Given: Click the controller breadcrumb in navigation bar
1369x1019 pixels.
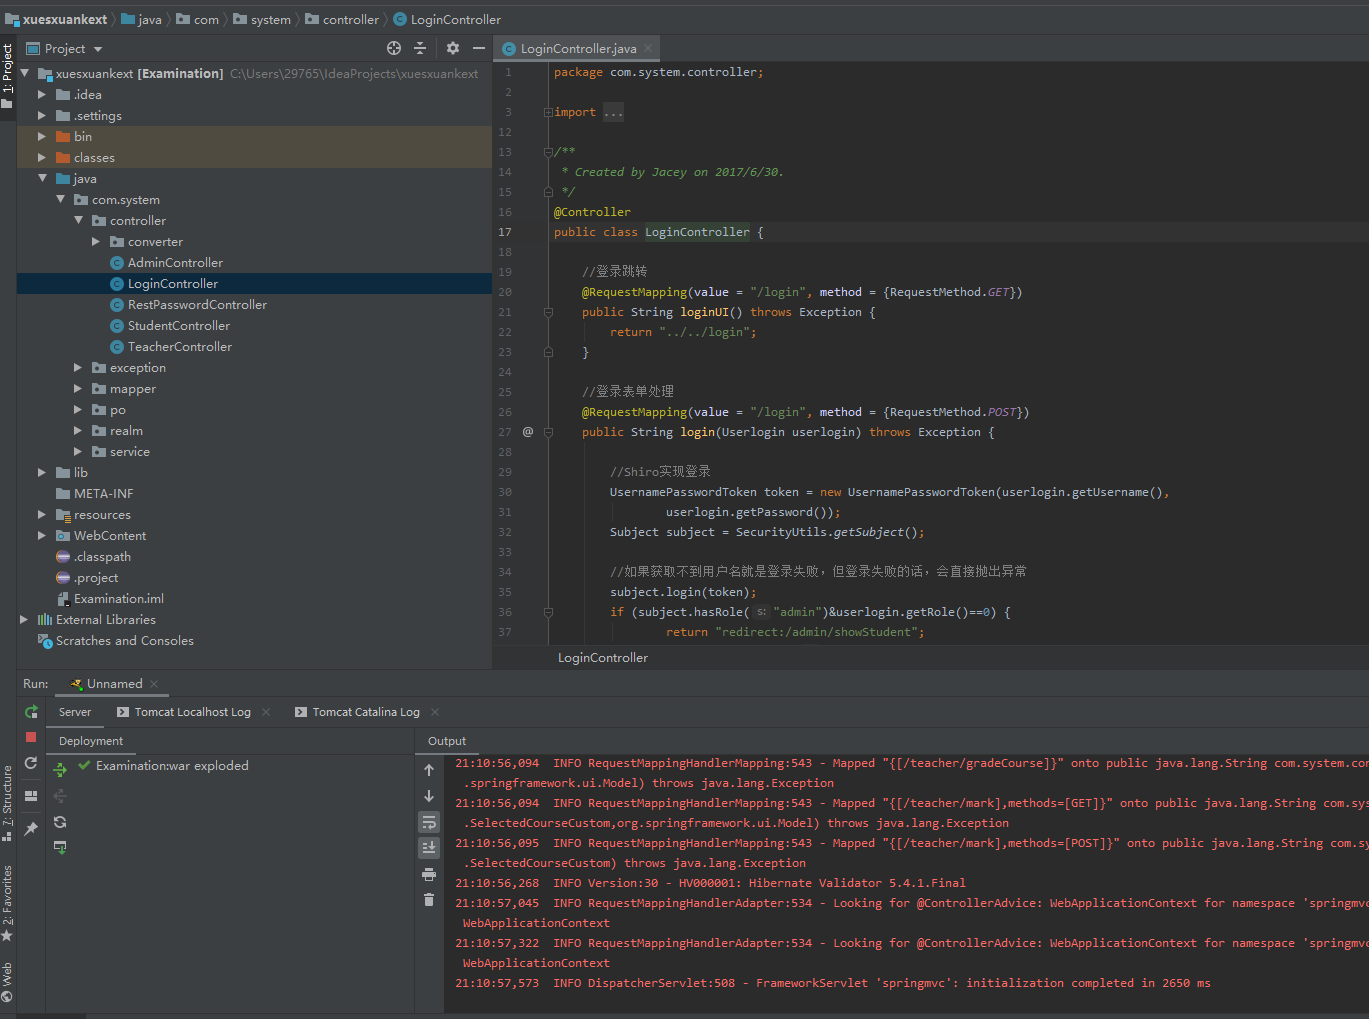Looking at the screenshot, I should point(350,19).
